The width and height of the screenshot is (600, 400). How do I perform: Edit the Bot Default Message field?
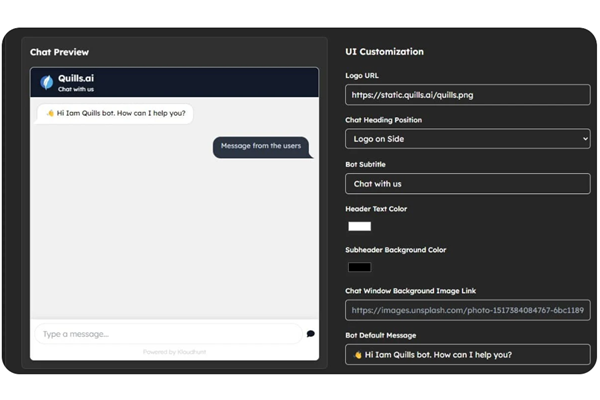(467, 354)
